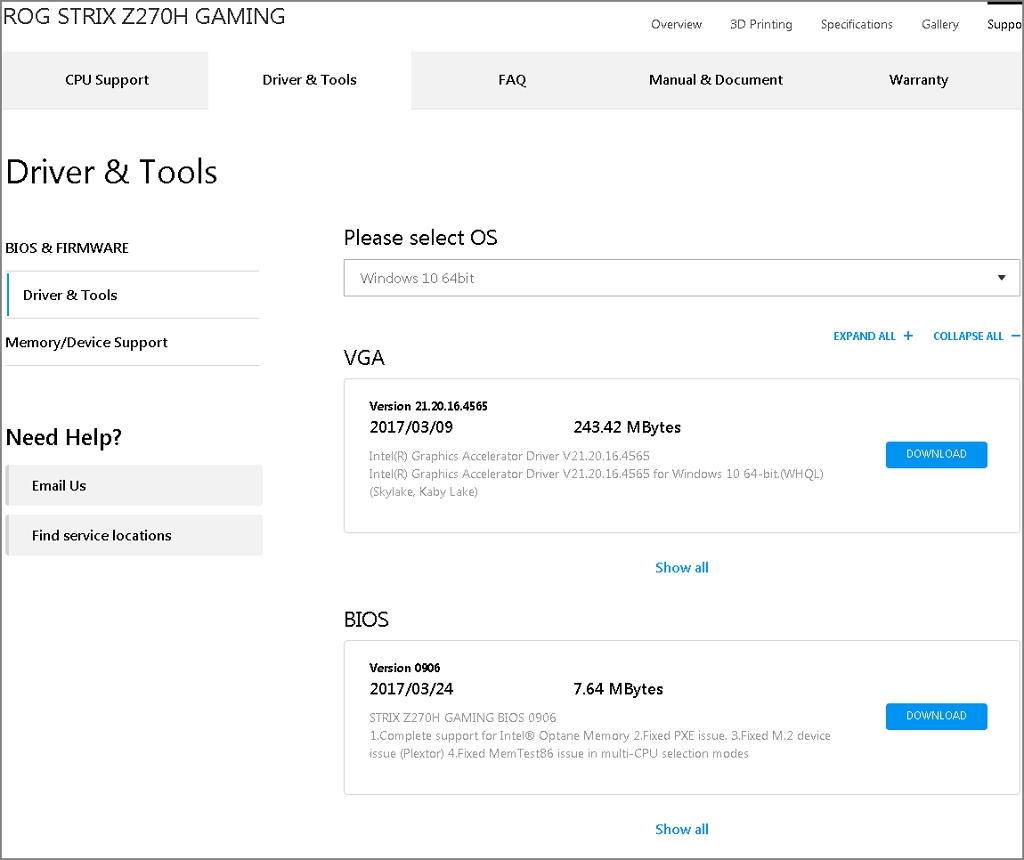Click the Need Help? heading
The height and width of the screenshot is (860, 1024).
tap(63, 438)
